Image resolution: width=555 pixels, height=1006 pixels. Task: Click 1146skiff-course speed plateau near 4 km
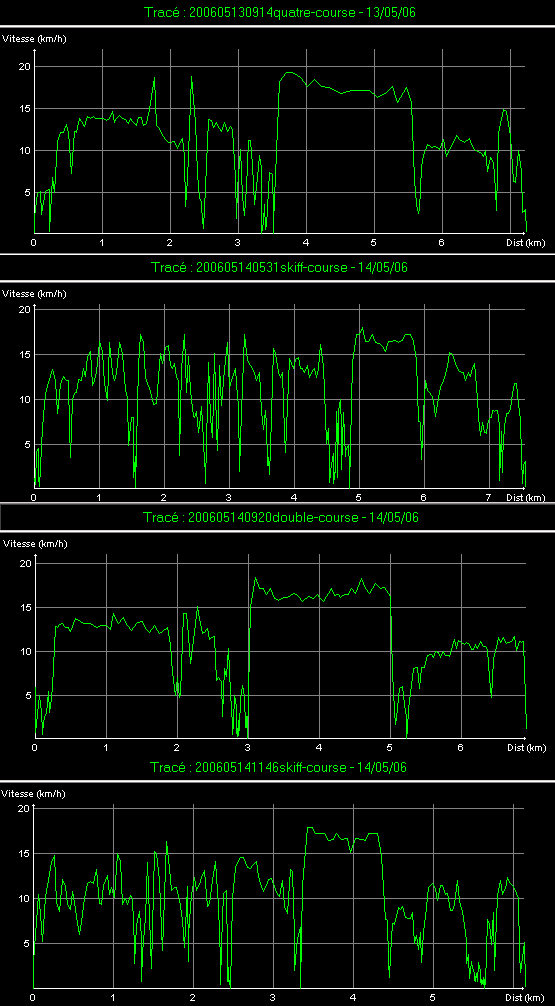[343, 835]
